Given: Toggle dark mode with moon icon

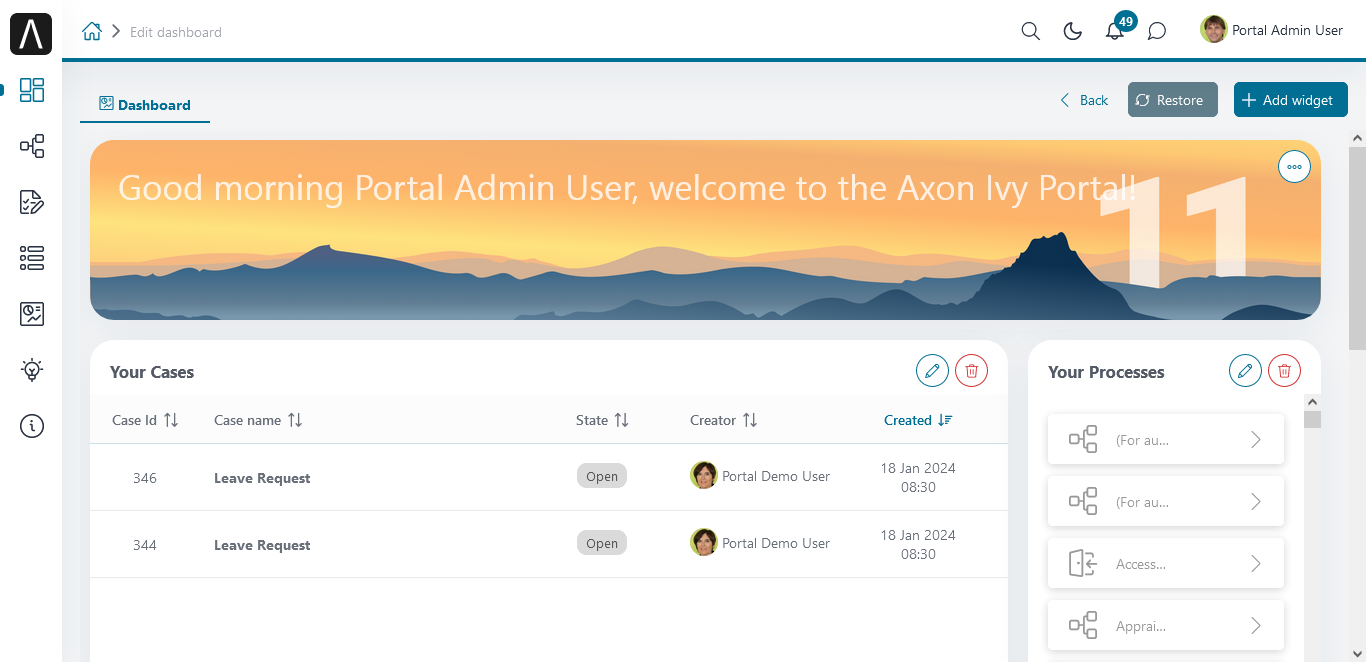Looking at the screenshot, I should [1073, 31].
